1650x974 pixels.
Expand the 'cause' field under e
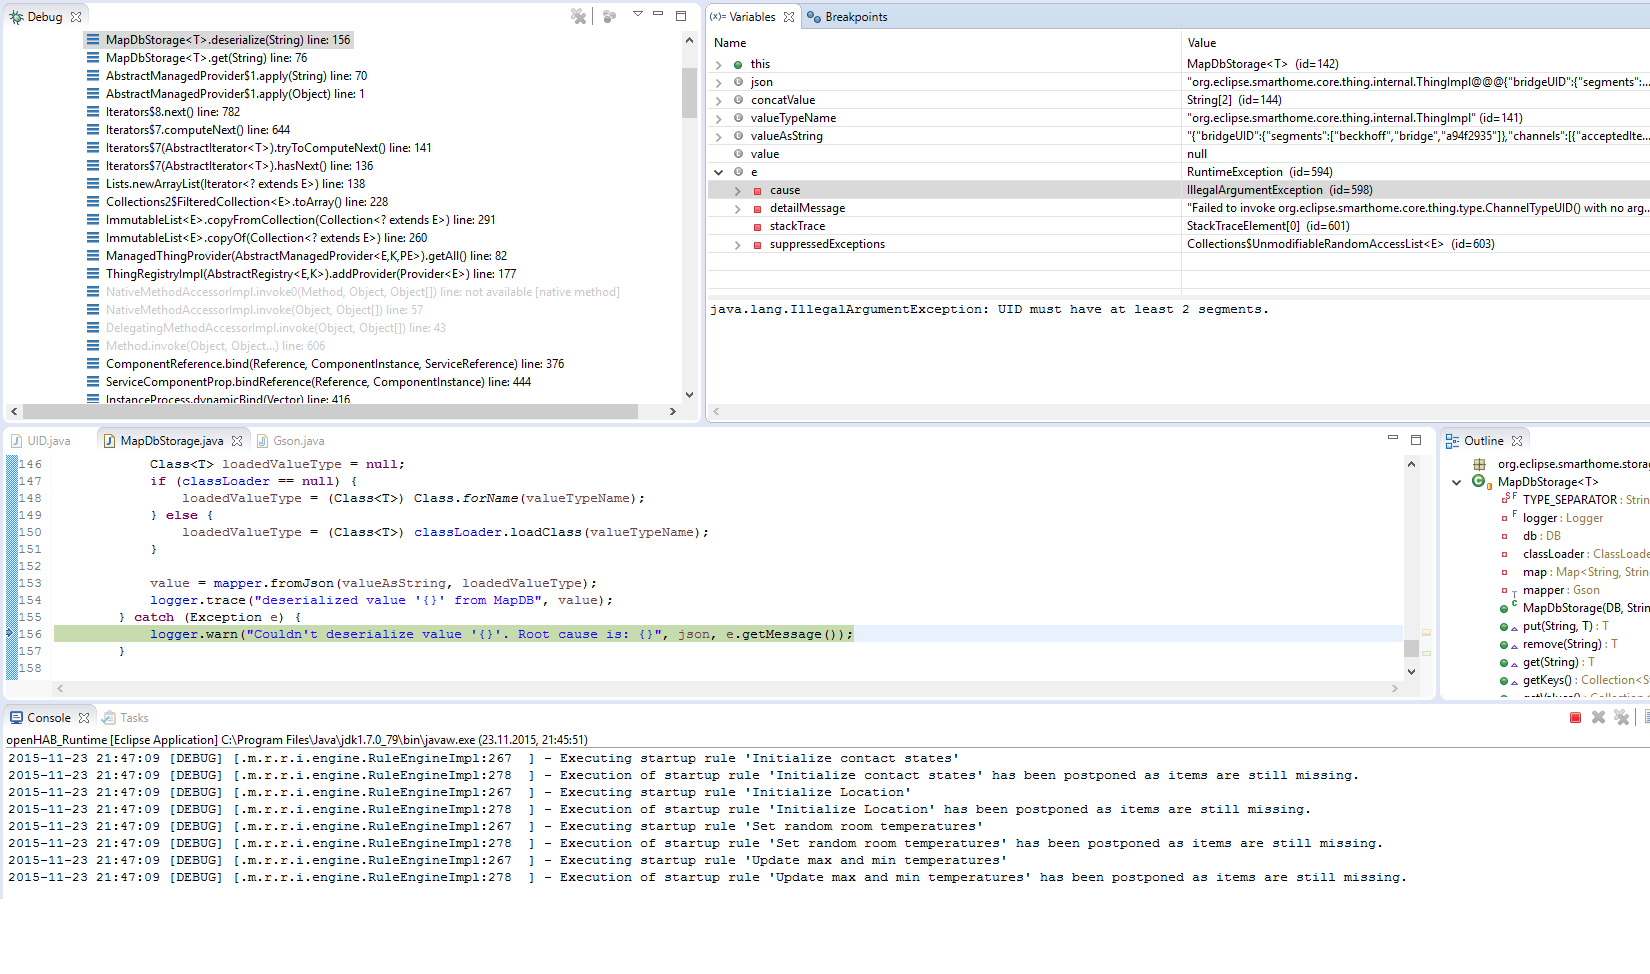[x=738, y=190]
